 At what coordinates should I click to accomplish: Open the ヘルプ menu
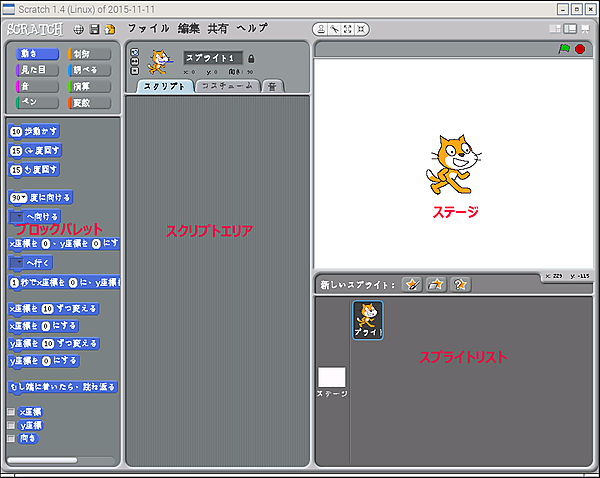(x=252, y=28)
